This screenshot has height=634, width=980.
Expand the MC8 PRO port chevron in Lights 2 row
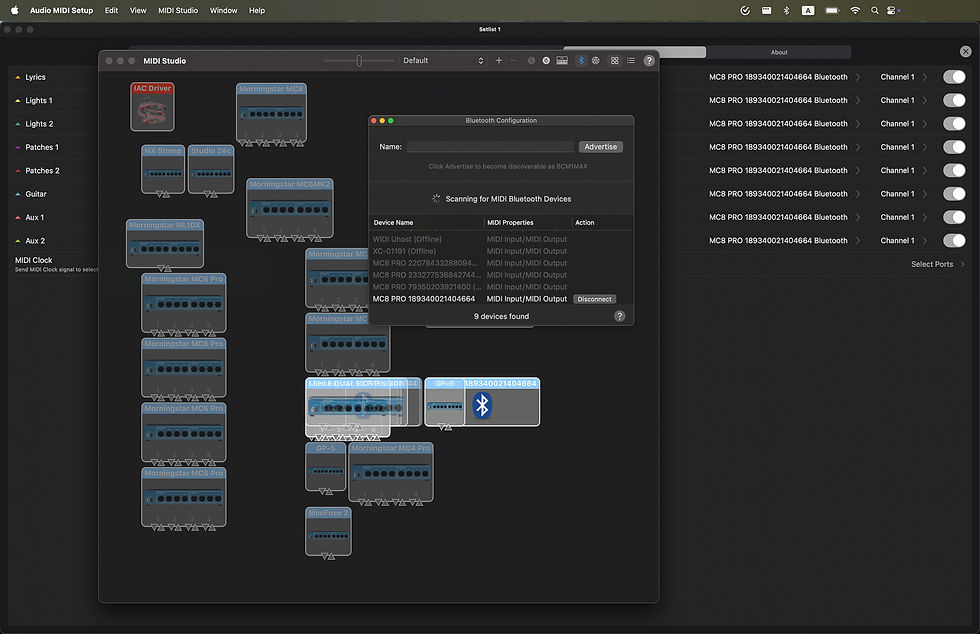coord(858,124)
